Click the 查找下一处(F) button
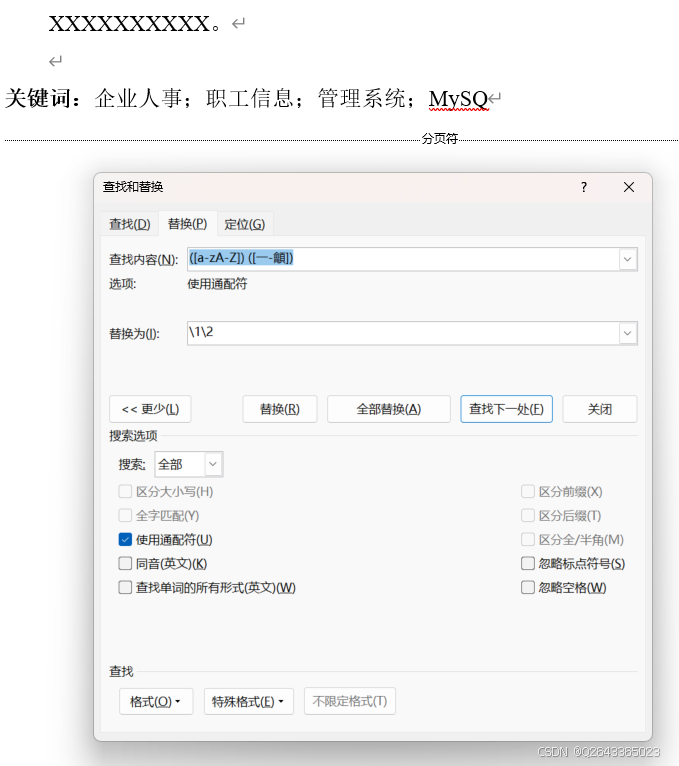 (506, 409)
